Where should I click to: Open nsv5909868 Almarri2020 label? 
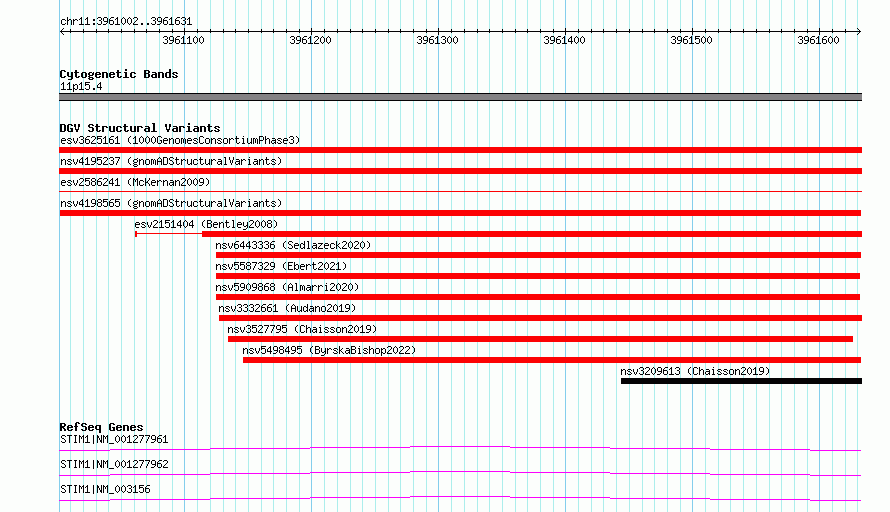287,287
